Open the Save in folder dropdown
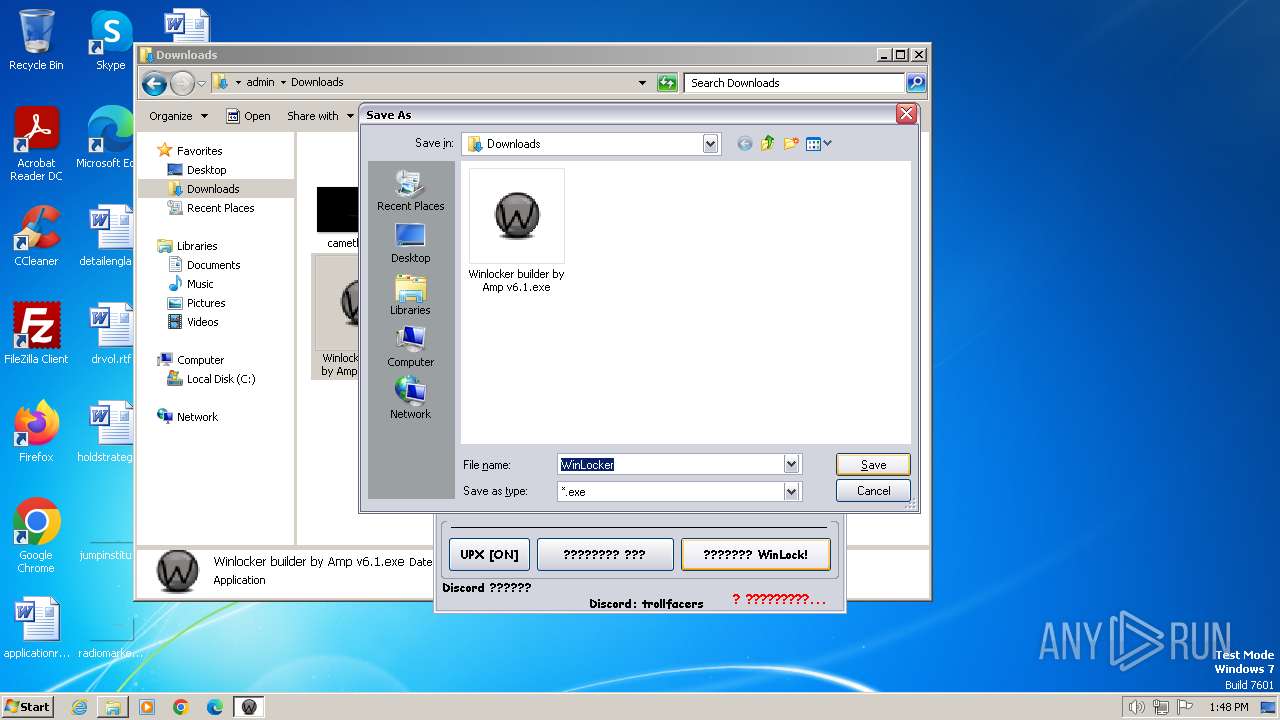Viewport: 1280px width, 720px height. coord(710,144)
